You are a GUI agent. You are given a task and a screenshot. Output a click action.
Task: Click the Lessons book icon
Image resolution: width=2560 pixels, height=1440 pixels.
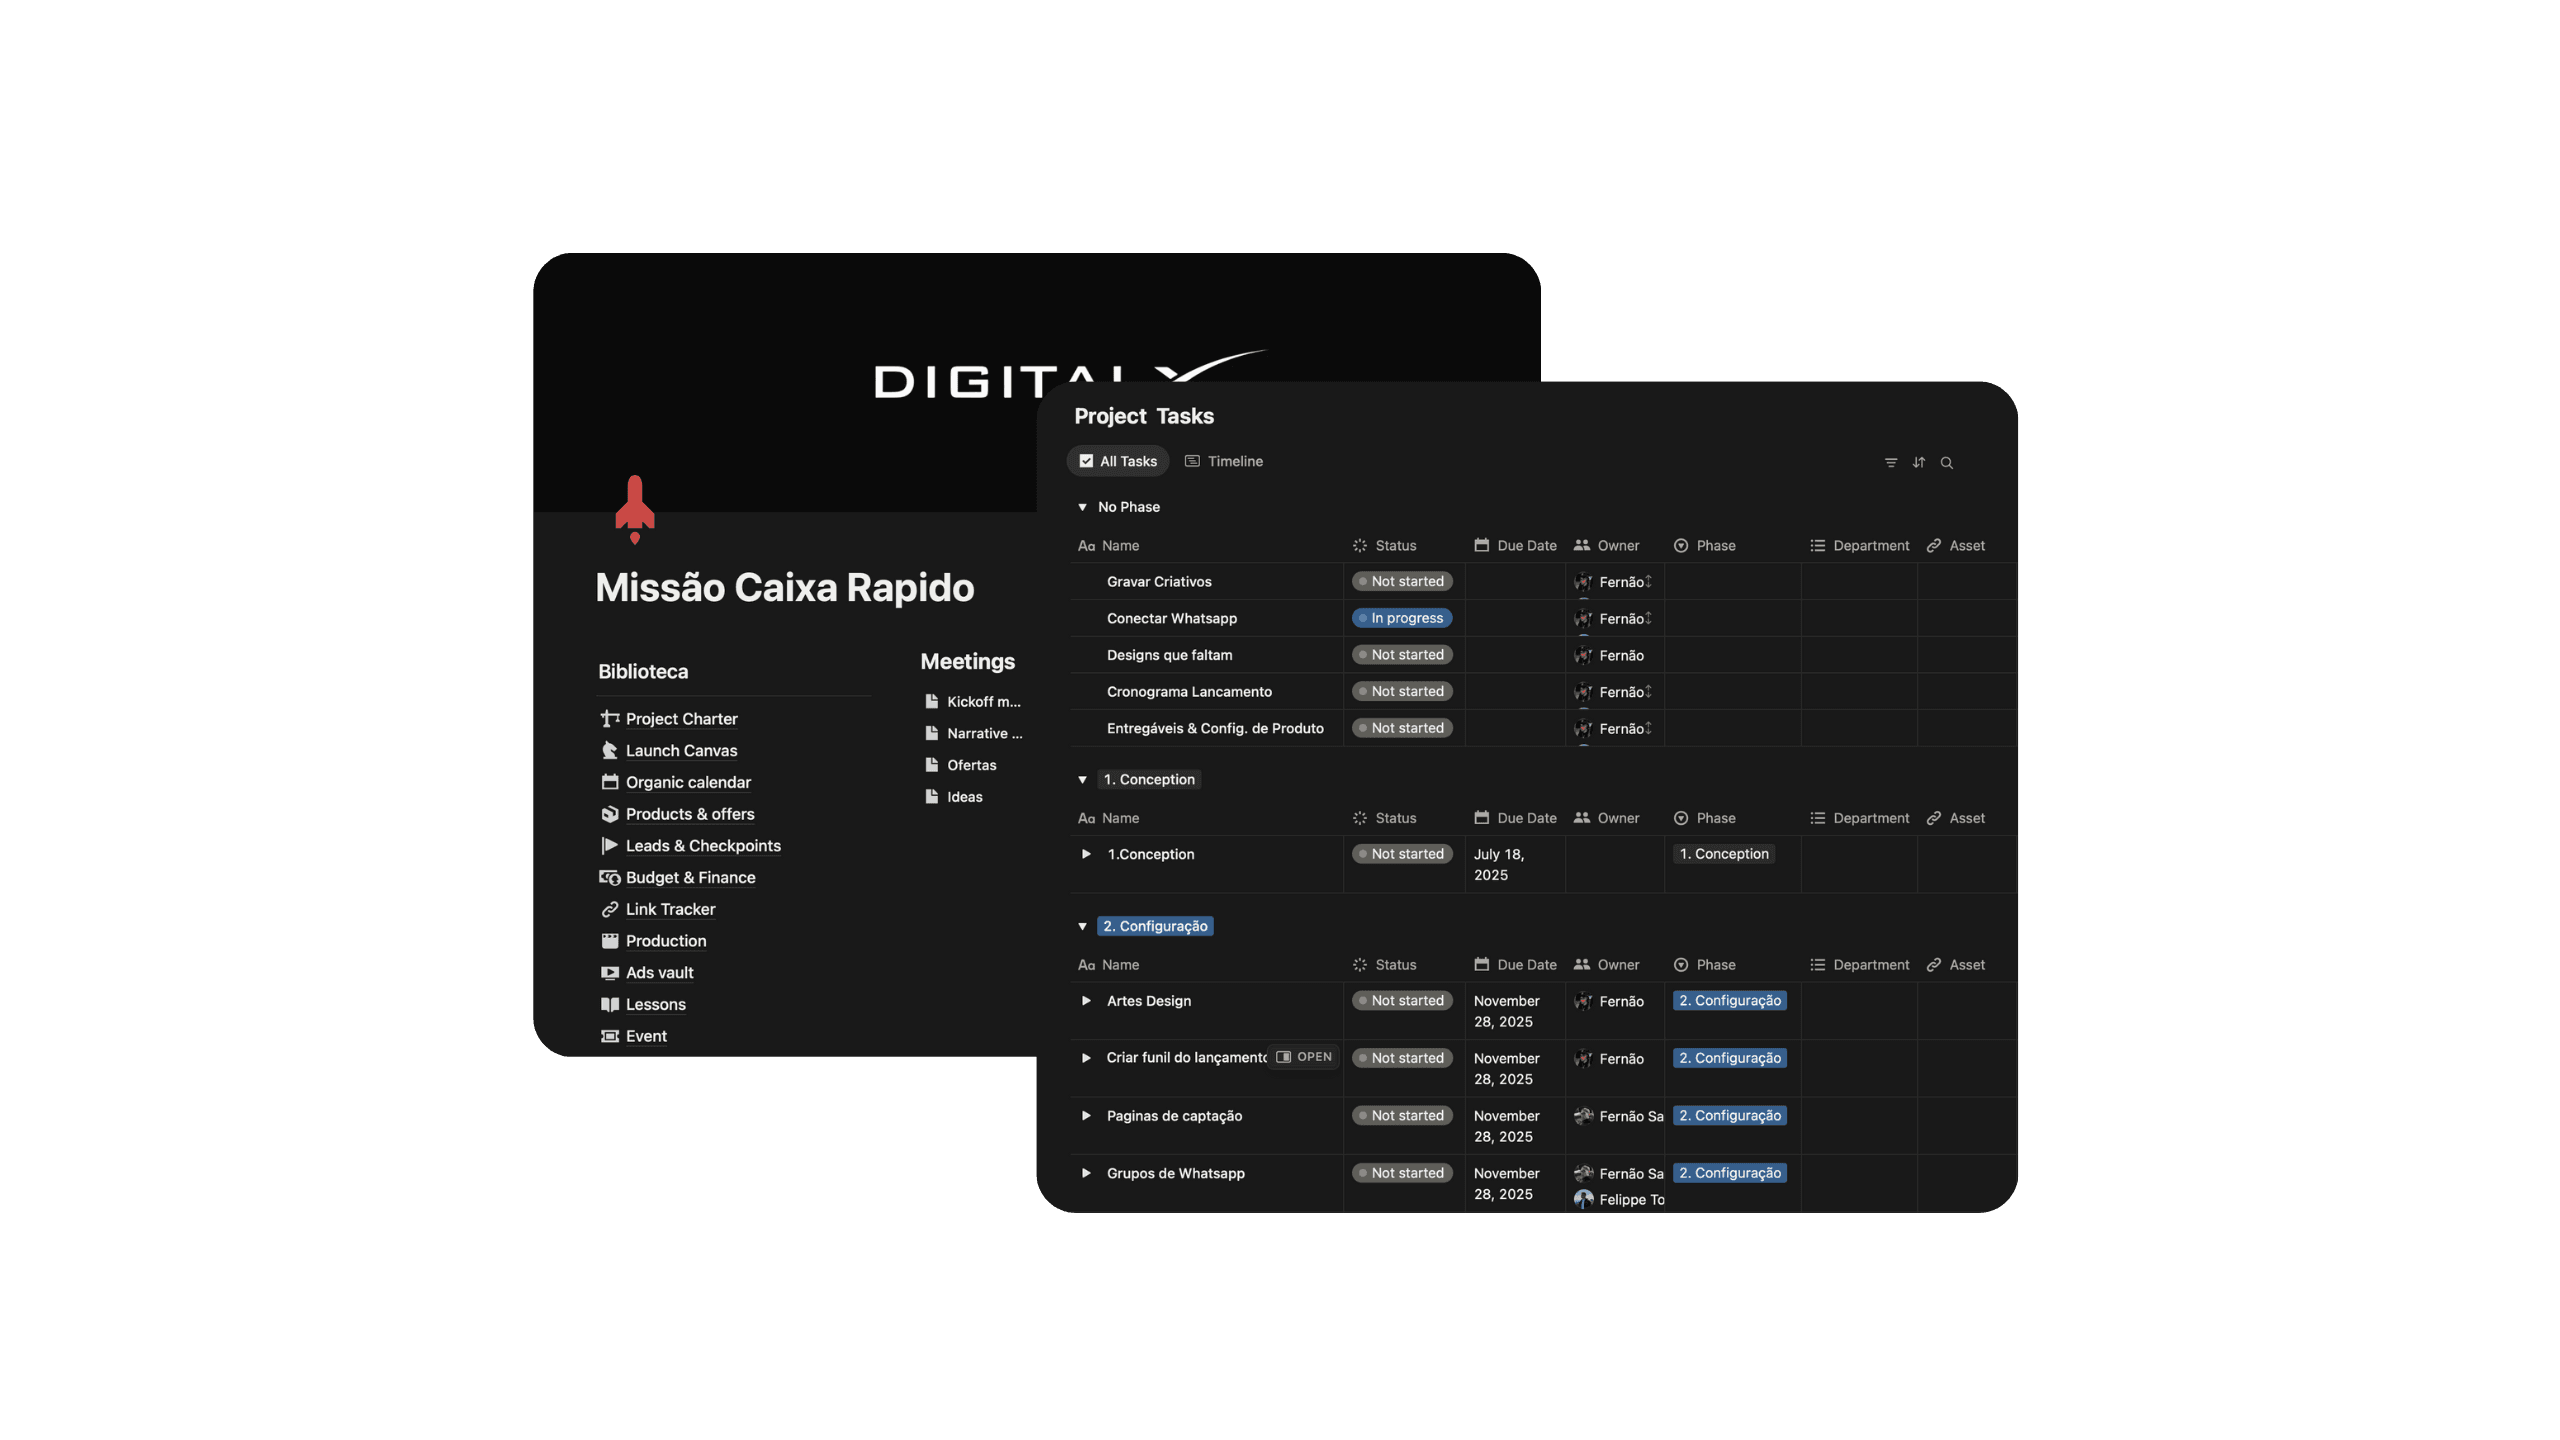point(609,1004)
